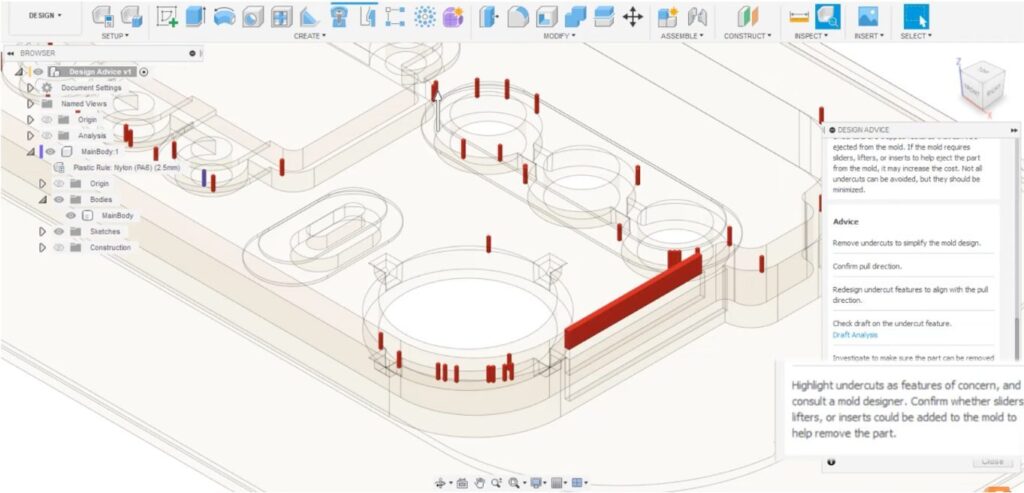Hide the MainBody:1 component

50,151
